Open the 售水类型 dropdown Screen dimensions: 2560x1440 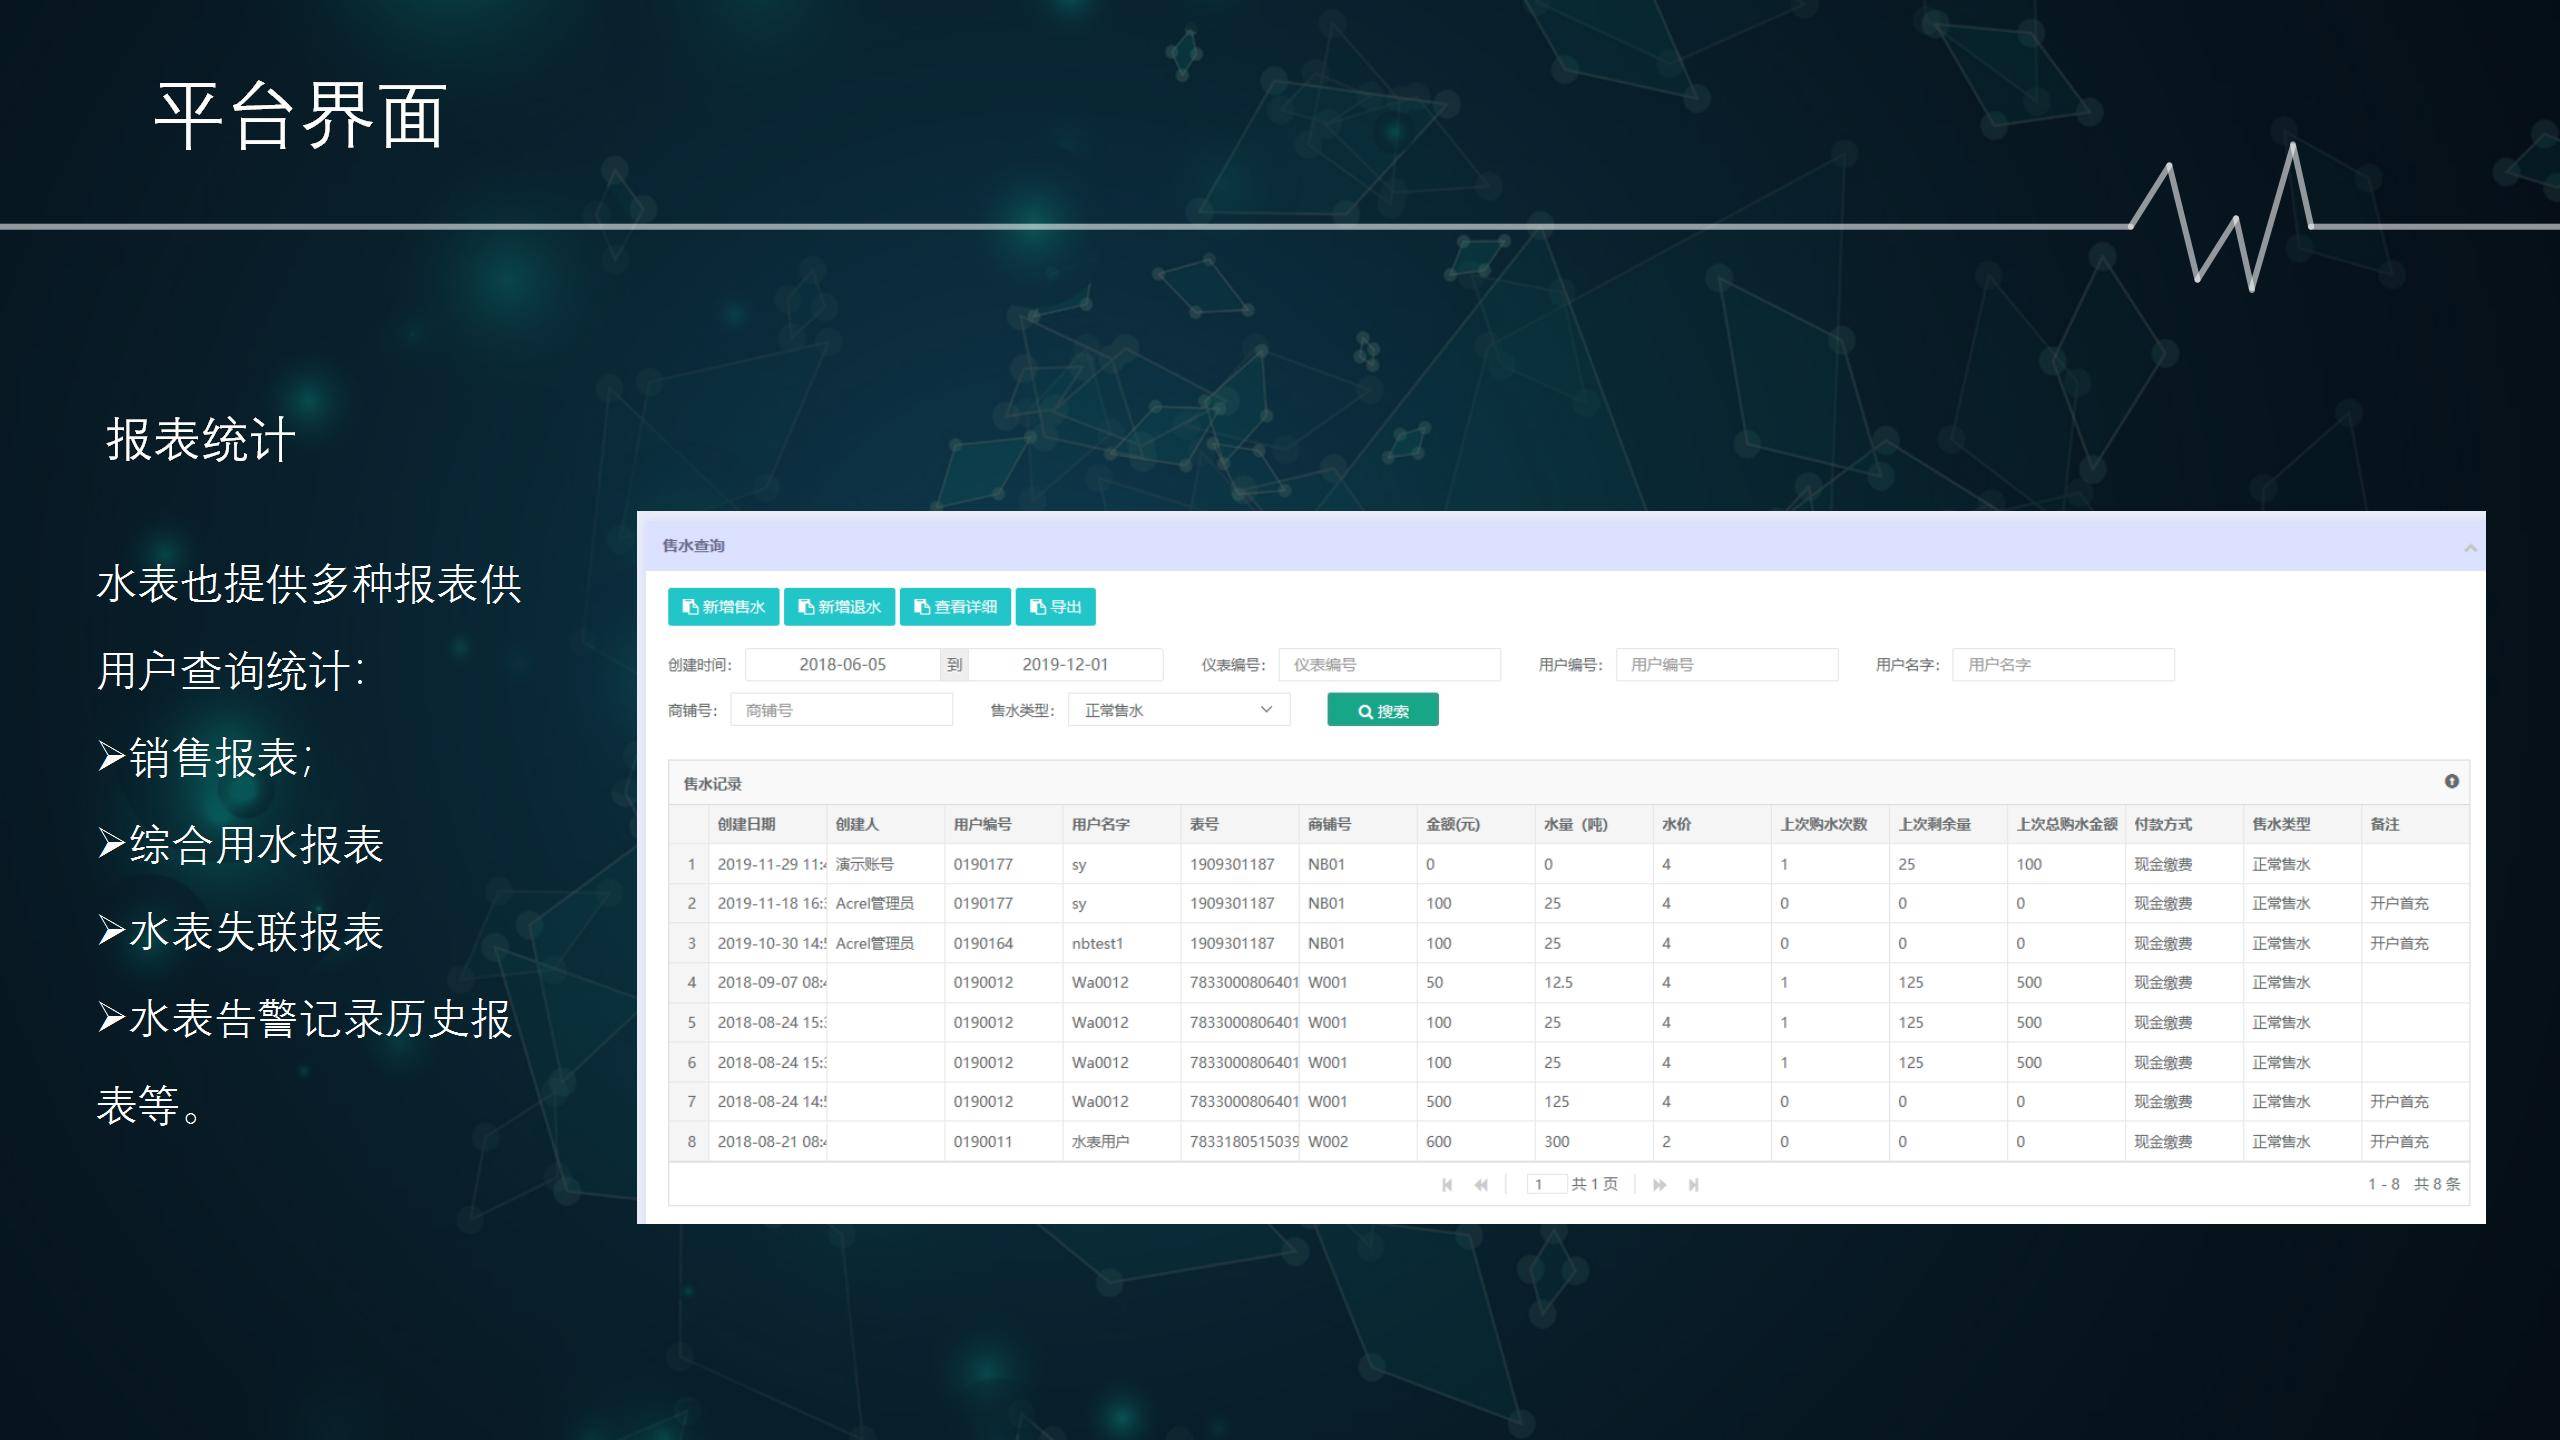1178,710
